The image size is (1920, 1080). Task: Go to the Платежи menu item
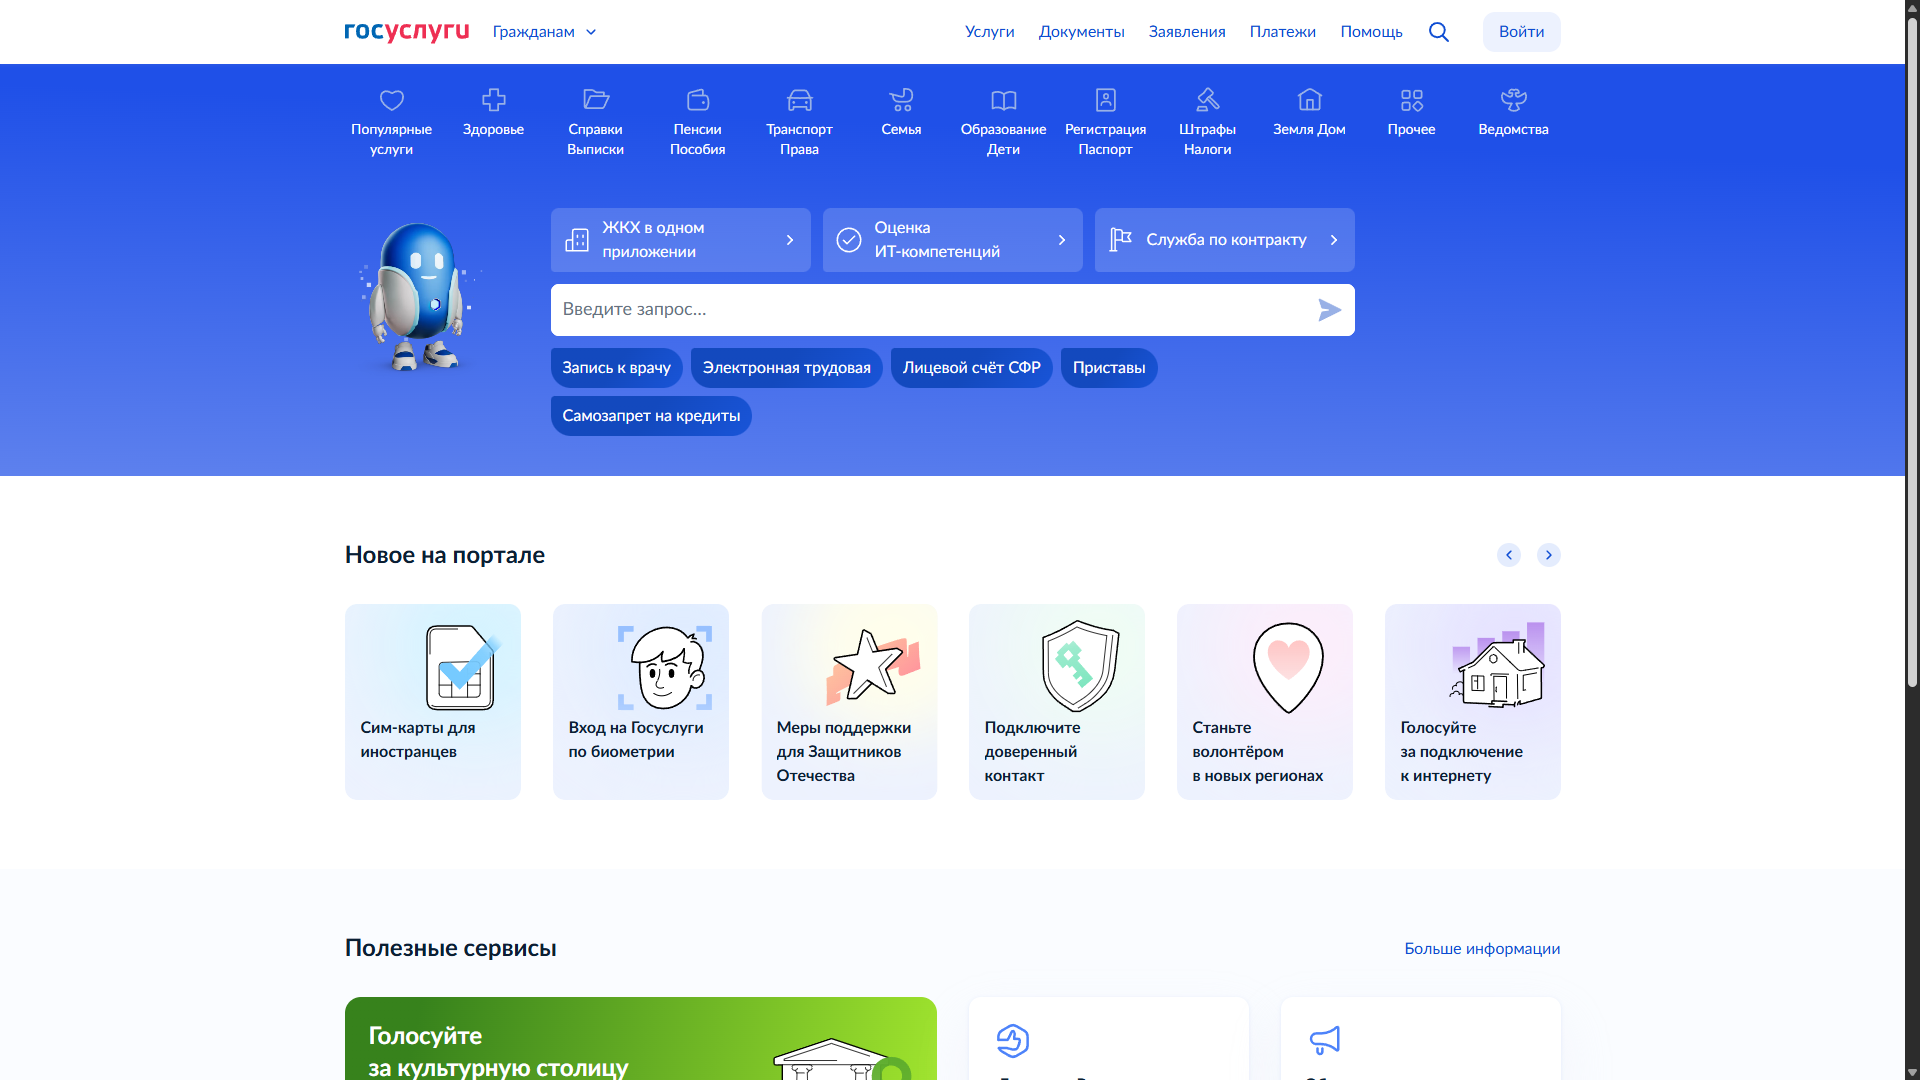pyautogui.click(x=1282, y=32)
